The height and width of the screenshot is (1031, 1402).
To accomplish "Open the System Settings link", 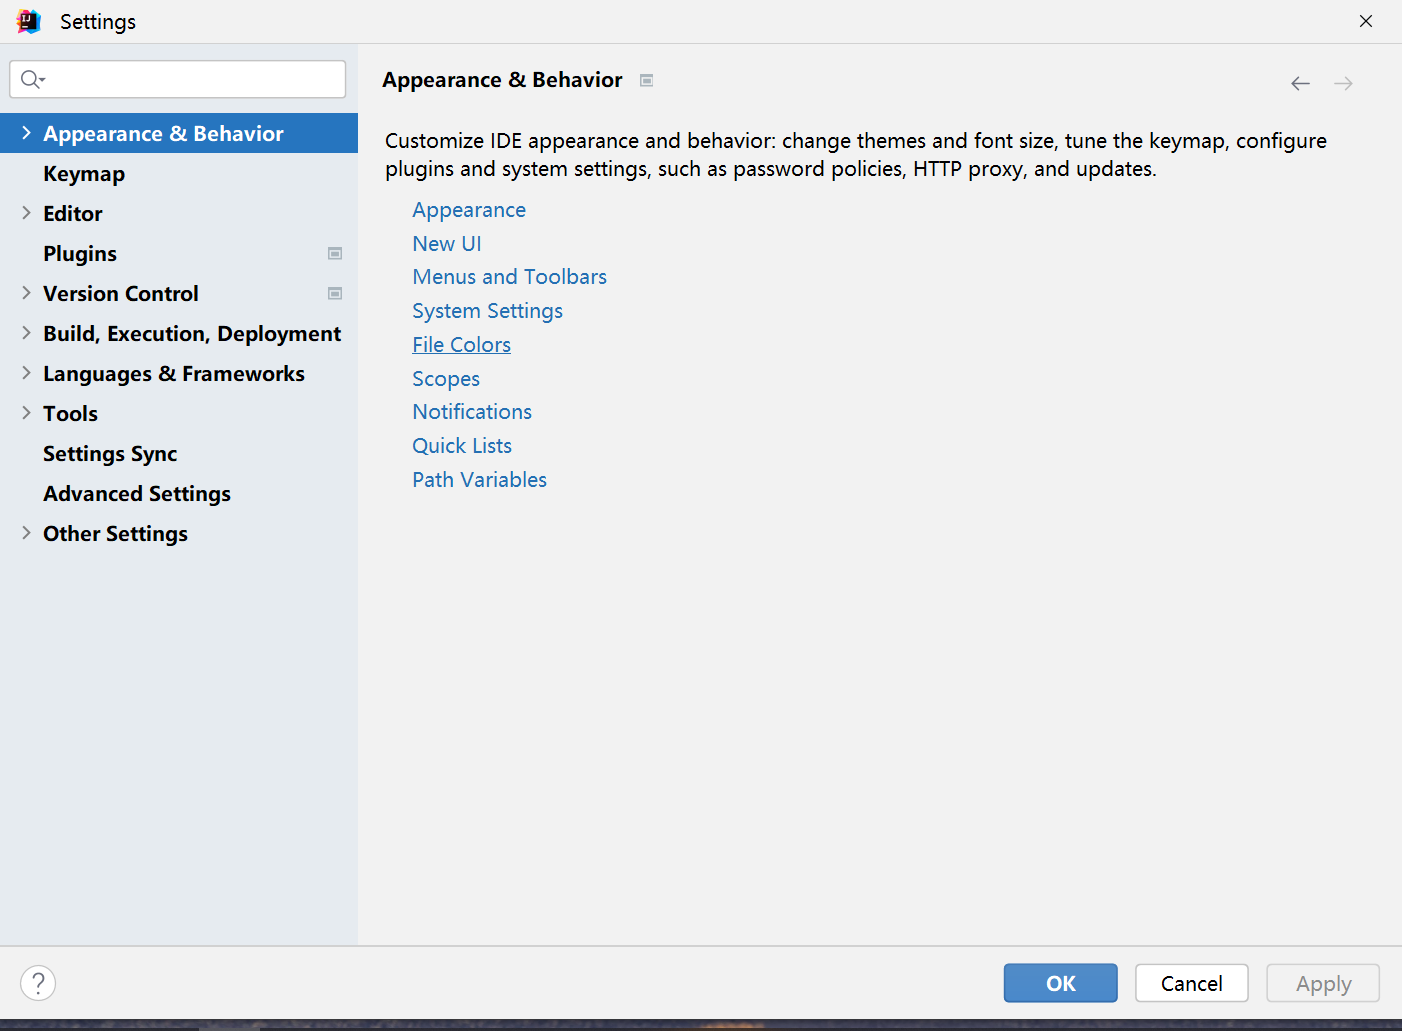I will (487, 311).
